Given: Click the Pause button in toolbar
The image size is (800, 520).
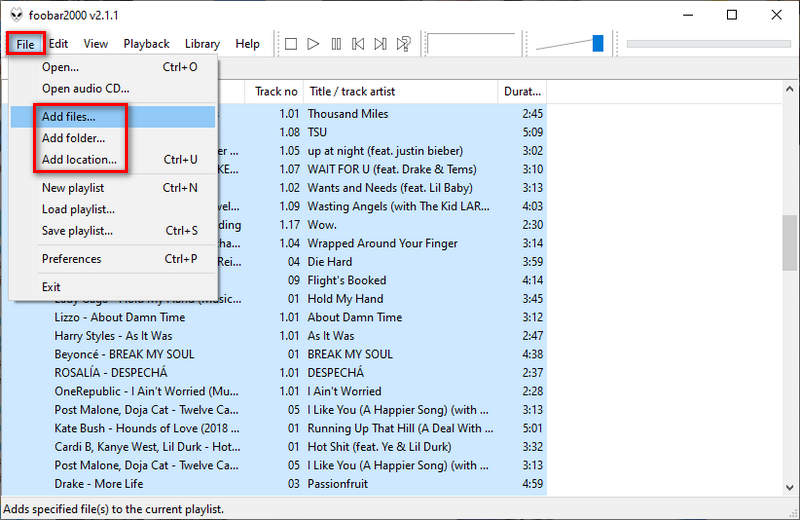Looking at the screenshot, I should tap(336, 44).
